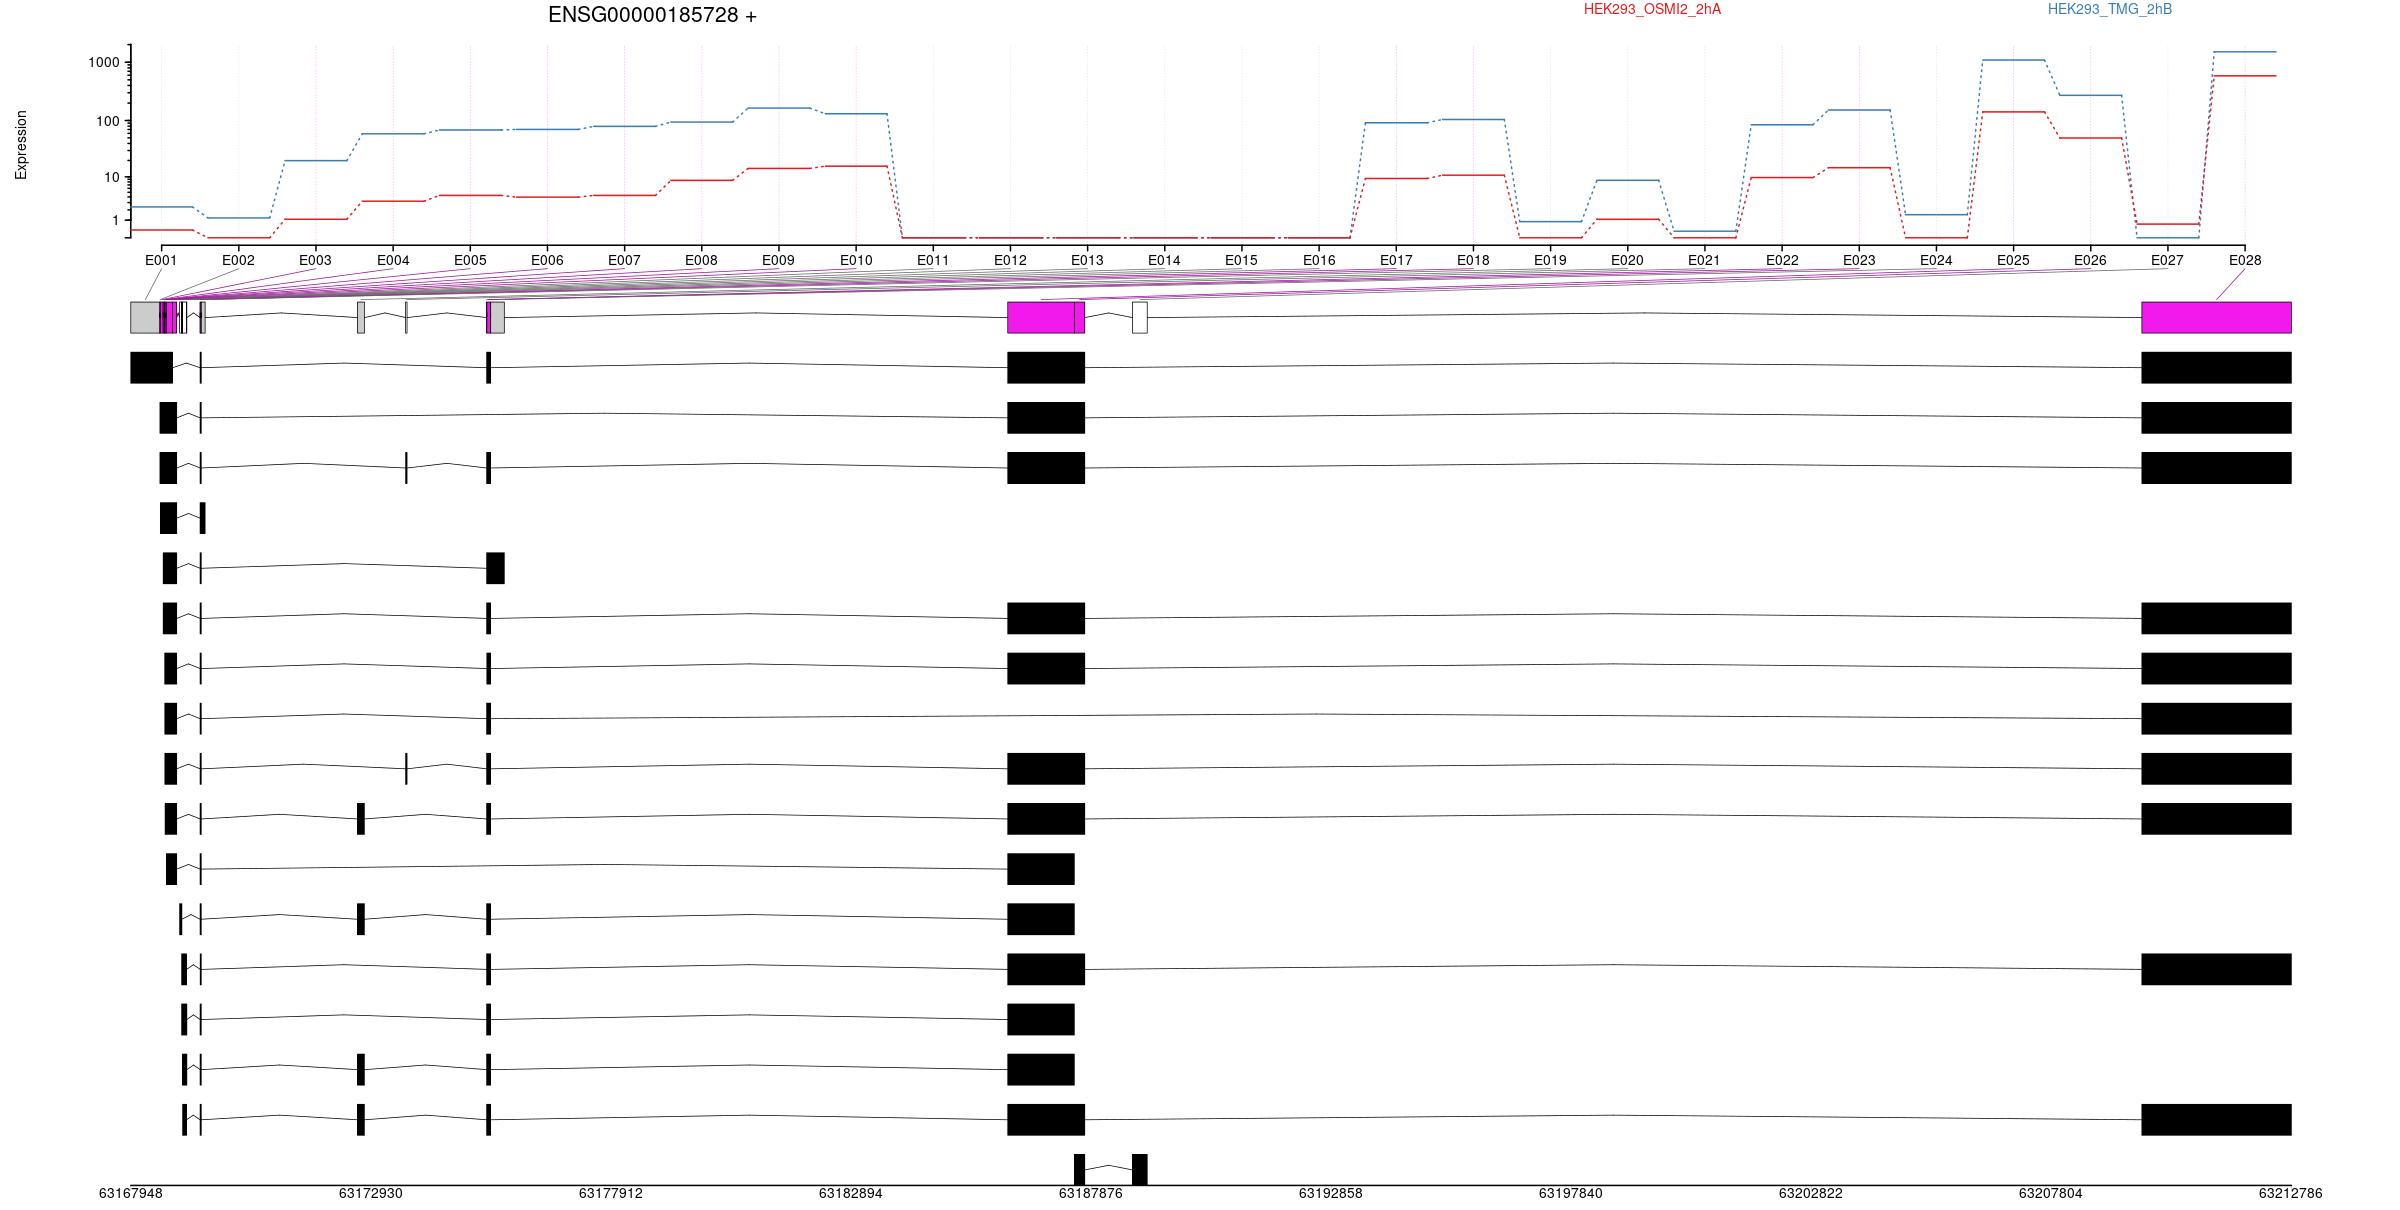Click exon label E016
This screenshot has width=2400, height=1210.
coord(1319,260)
